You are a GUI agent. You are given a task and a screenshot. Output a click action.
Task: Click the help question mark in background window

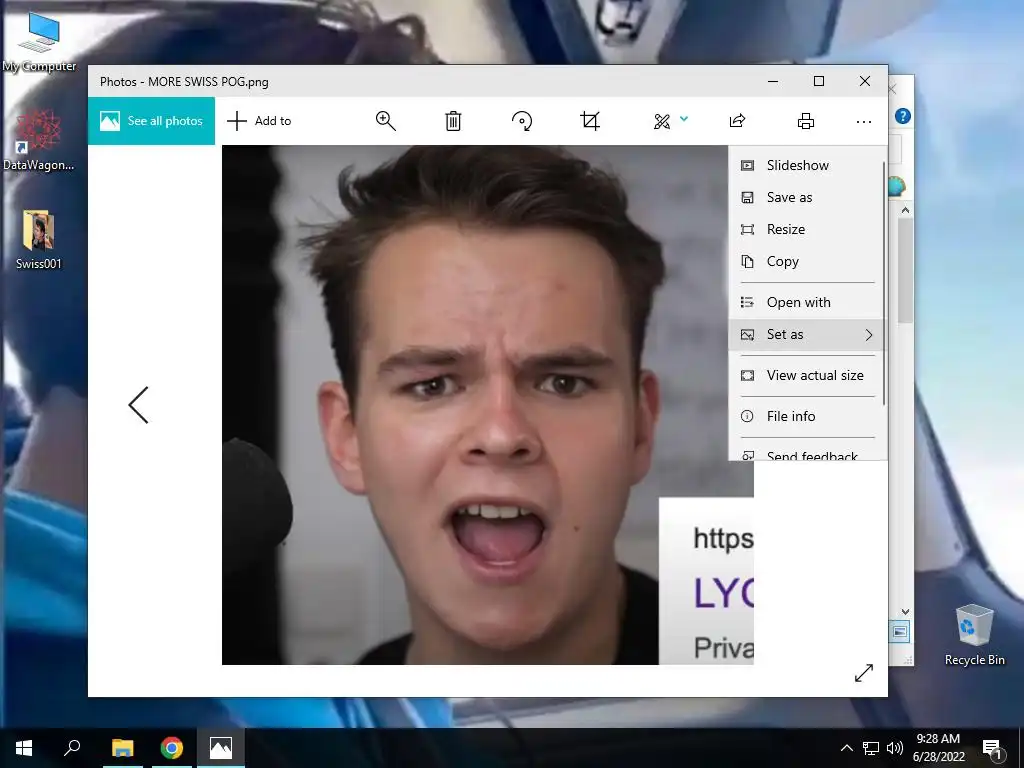point(903,116)
